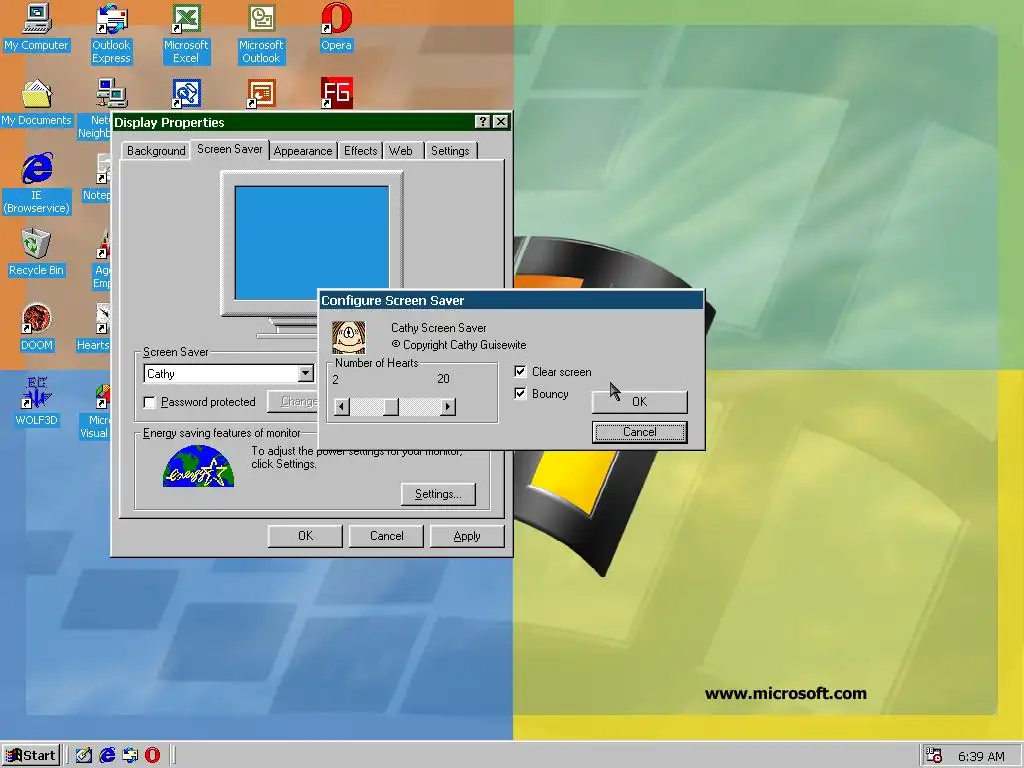The height and width of the screenshot is (768, 1024).
Task: Open Hearts game shortcut on desktop
Action: [x=93, y=327]
